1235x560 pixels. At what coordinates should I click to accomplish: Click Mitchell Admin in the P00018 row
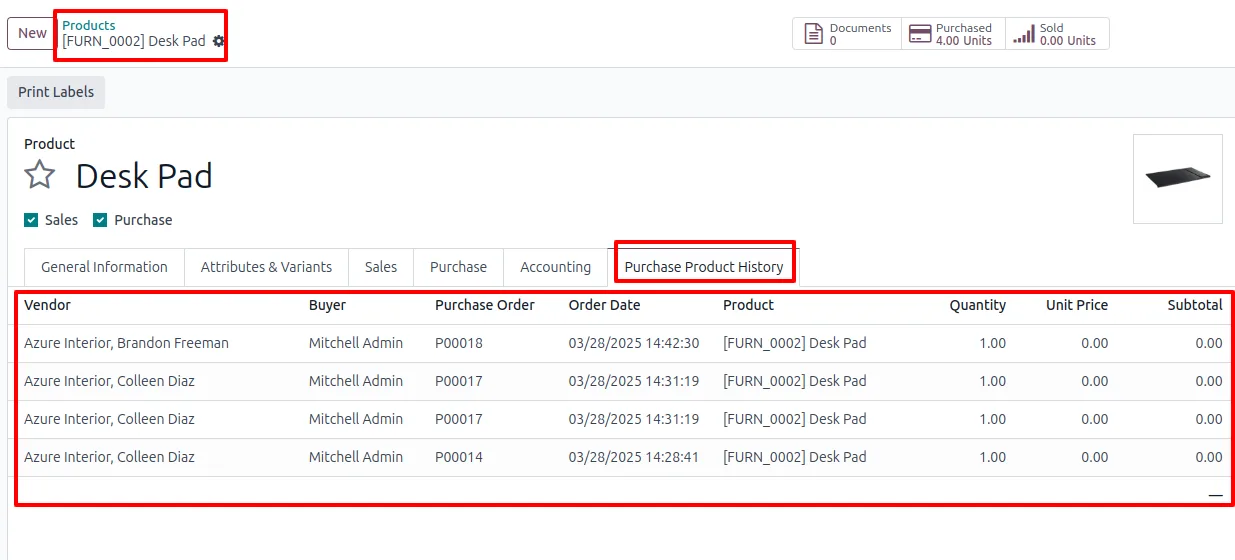(x=356, y=343)
